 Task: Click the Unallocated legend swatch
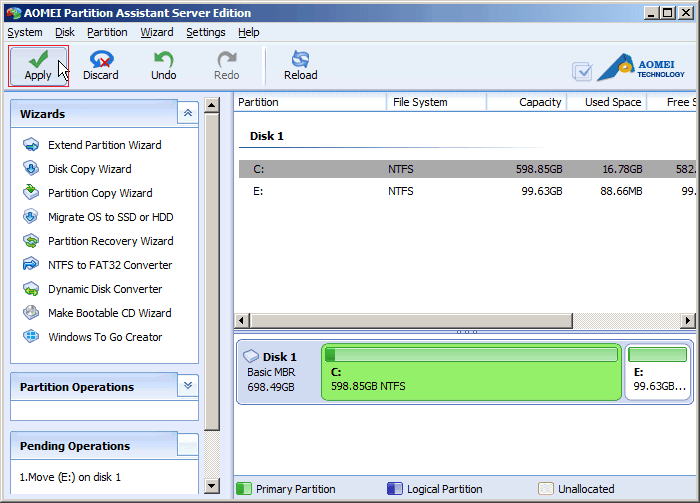click(x=546, y=489)
